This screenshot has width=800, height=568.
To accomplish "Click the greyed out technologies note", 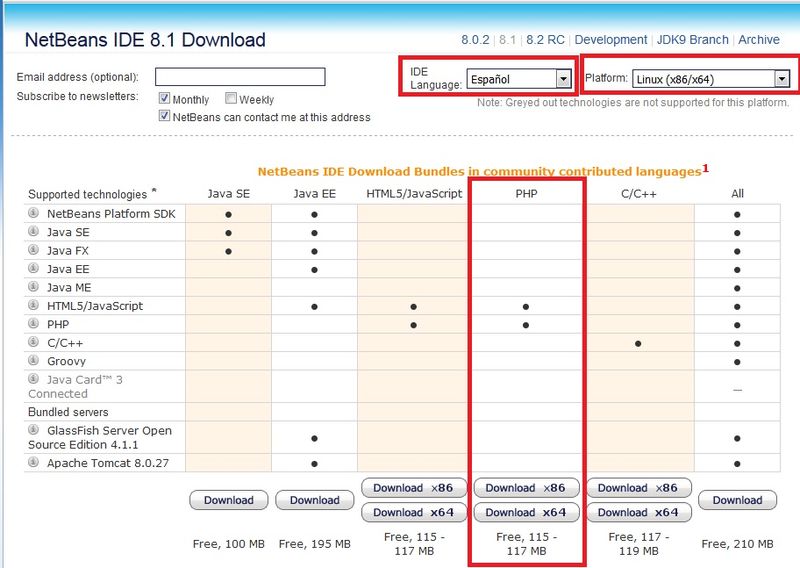I will click(x=633, y=103).
